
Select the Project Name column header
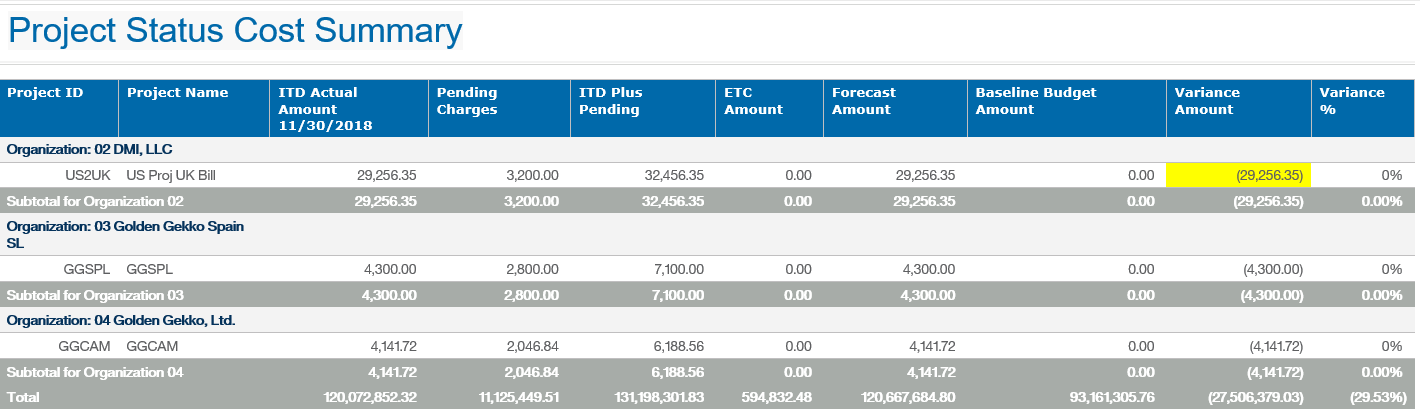click(177, 93)
